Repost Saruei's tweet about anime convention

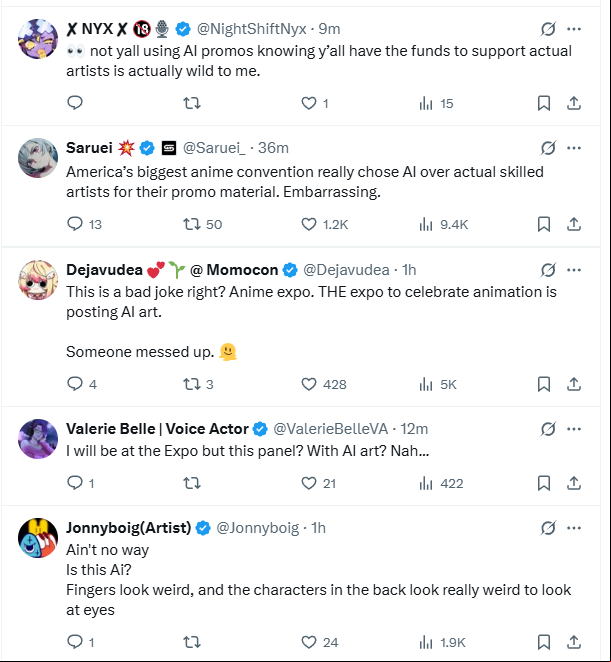click(202, 224)
